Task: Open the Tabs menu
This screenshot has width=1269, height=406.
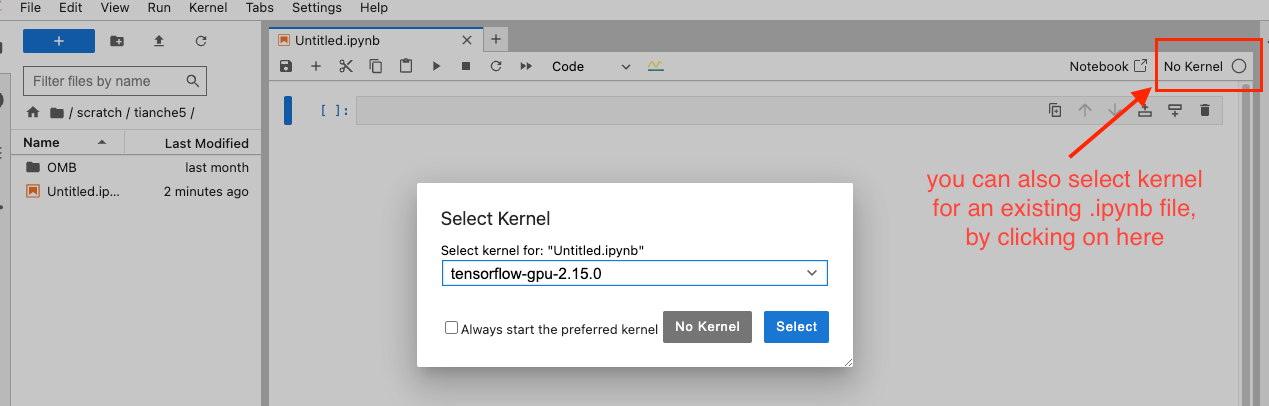Action: point(261,7)
